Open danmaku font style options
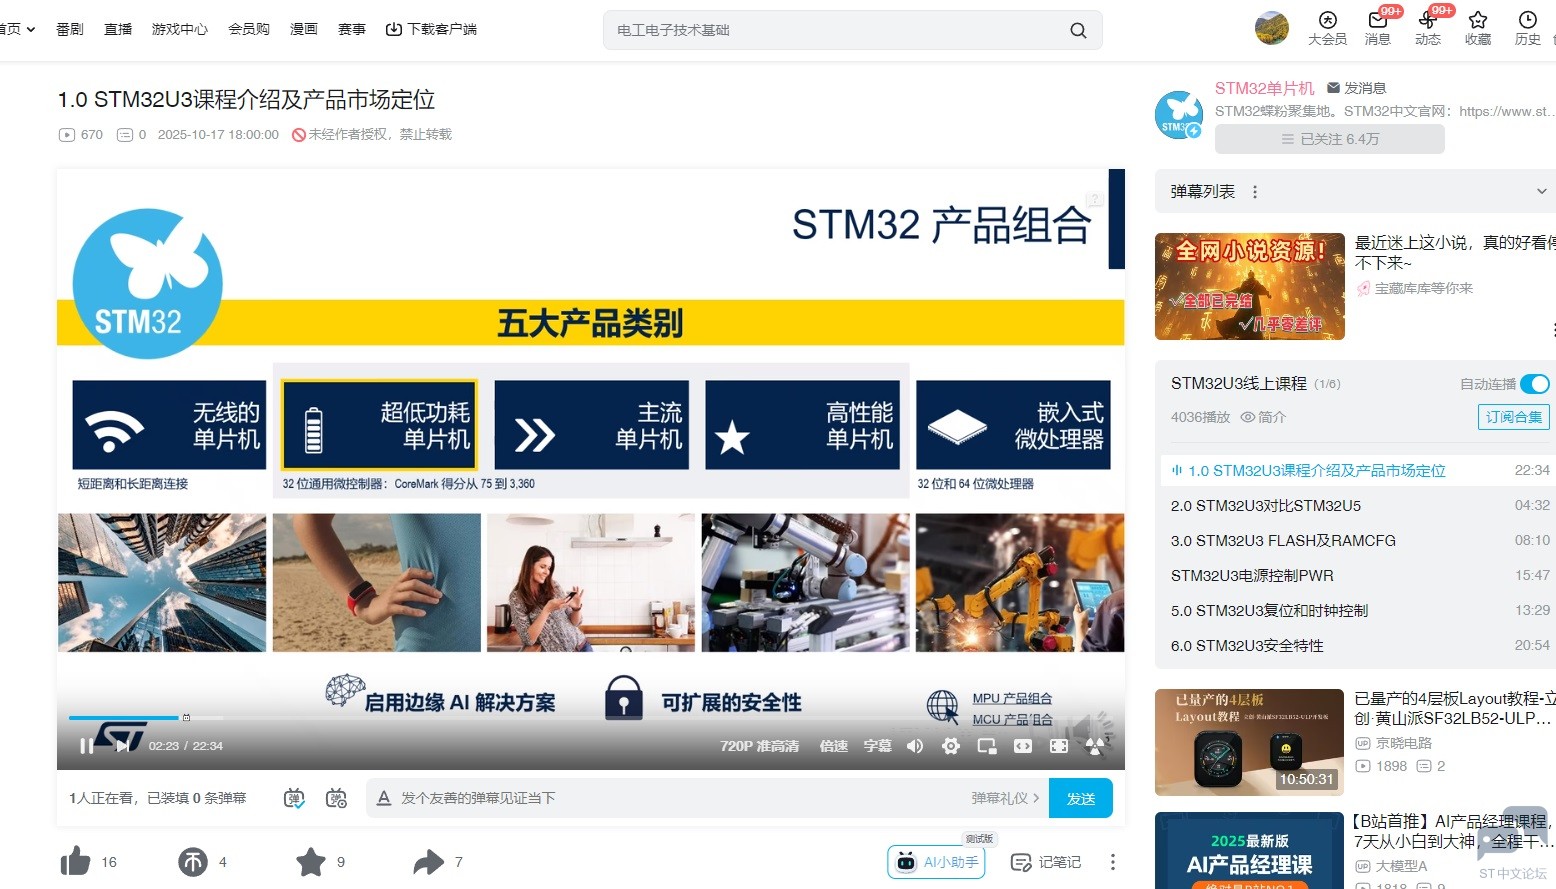The height and width of the screenshot is (889, 1556). click(383, 798)
